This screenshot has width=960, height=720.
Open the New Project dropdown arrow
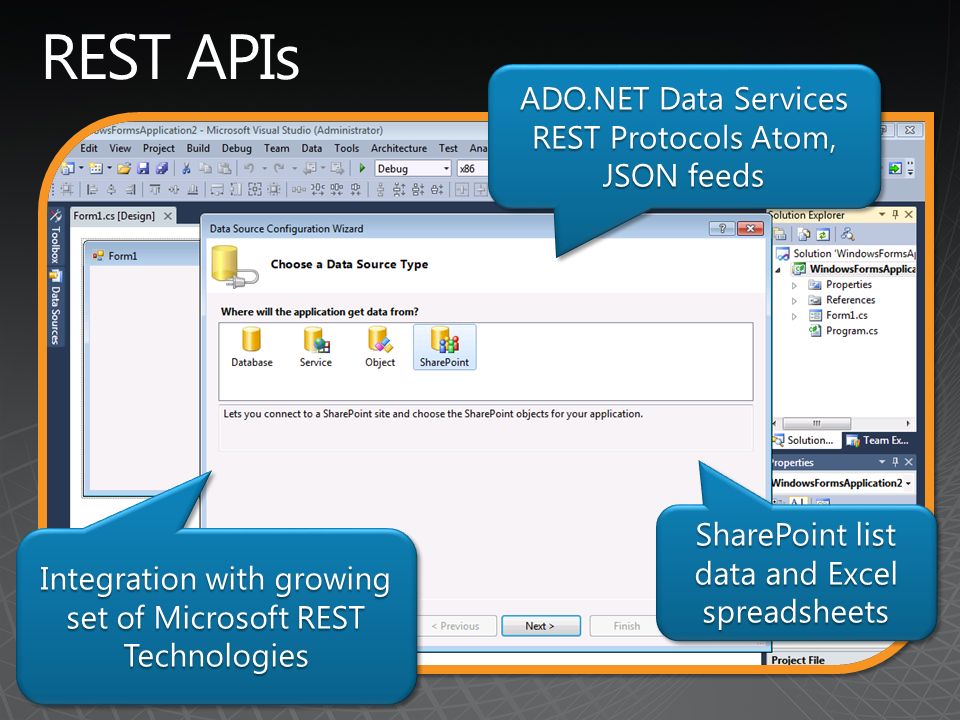(81, 168)
